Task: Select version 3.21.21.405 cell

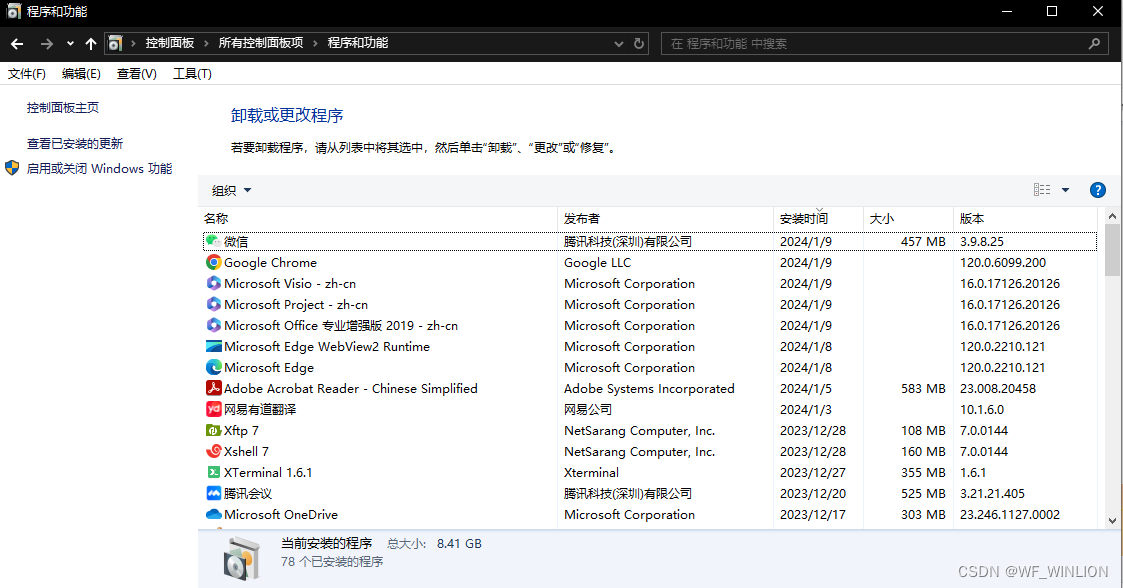Action: pyautogui.click(x=992, y=493)
